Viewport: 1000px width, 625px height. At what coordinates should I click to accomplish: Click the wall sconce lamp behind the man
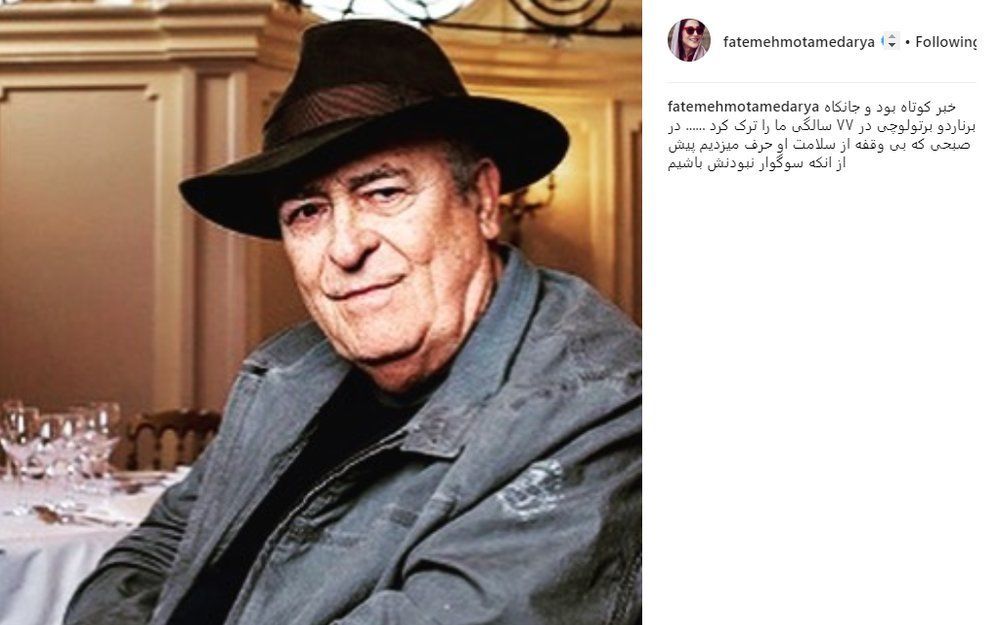[527, 201]
